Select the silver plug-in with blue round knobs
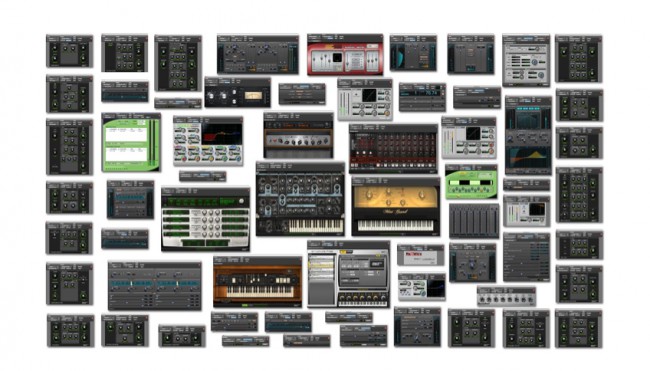650x371 pixels. pyautogui.click(x=526, y=61)
